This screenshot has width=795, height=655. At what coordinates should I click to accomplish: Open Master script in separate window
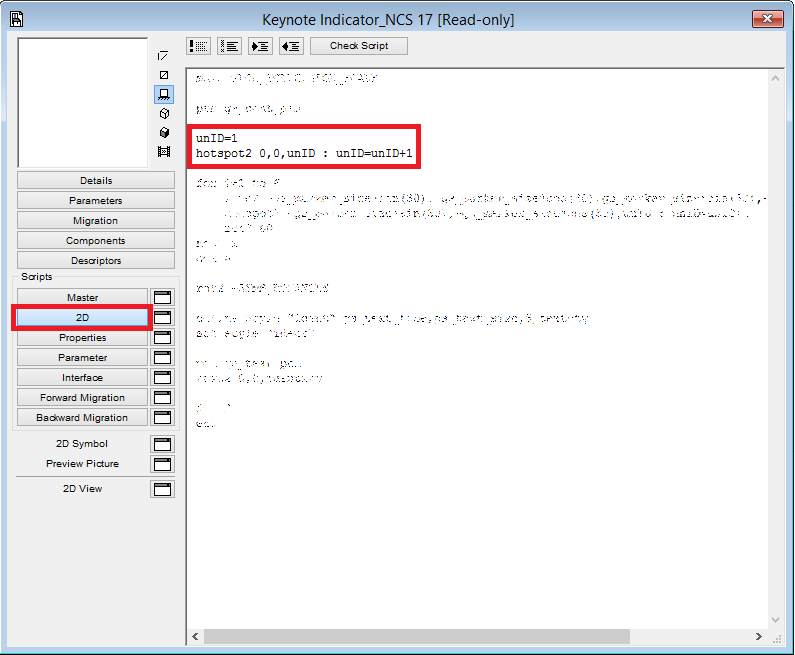click(162, 298)
